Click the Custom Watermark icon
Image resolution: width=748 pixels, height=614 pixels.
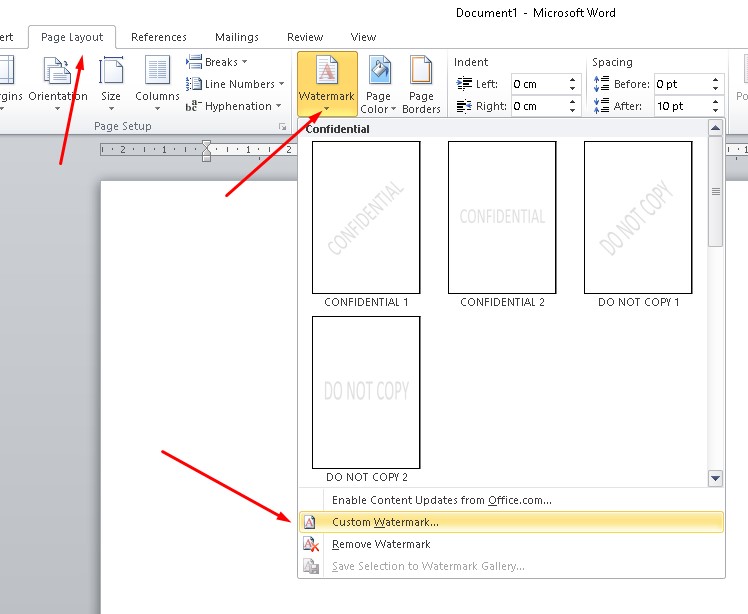pyautogui.click(x=310, y=522)
